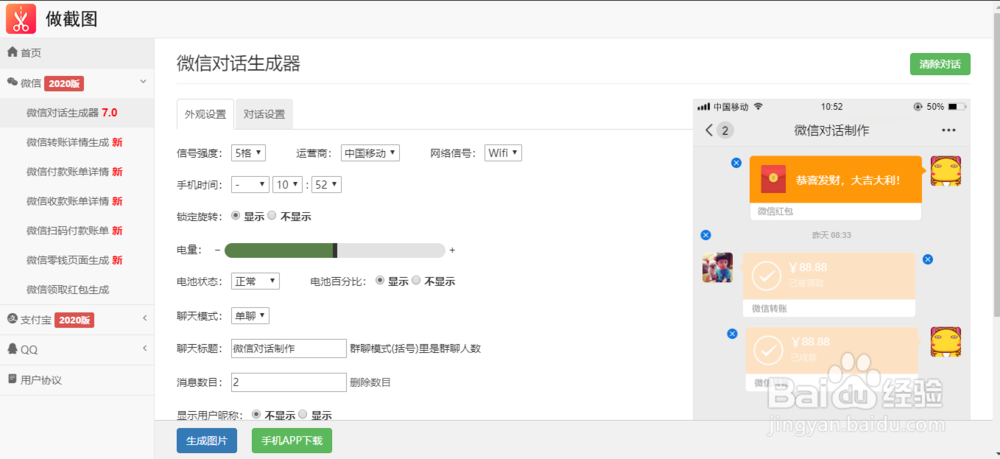Screen dimensions: 1000x459
Task: Click the 聊天标题 input field
Action: [x=288, y=349]
